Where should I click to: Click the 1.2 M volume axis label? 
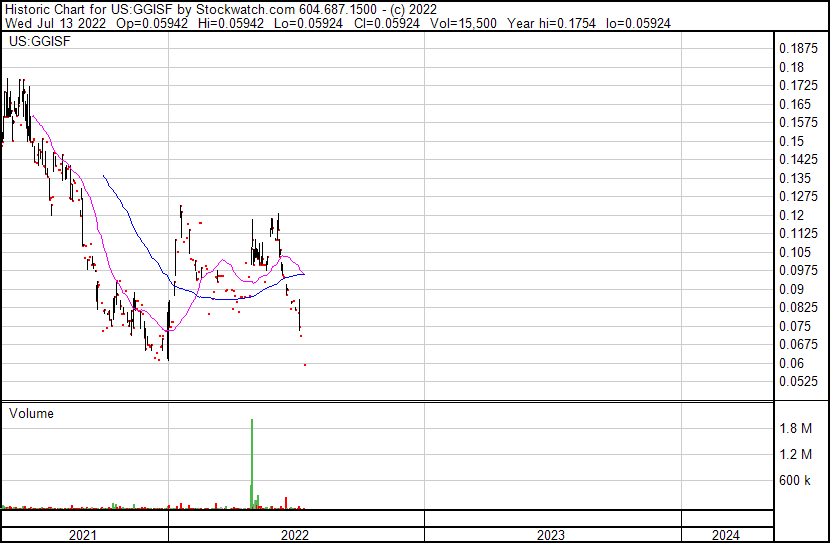[x=796, y=455]
